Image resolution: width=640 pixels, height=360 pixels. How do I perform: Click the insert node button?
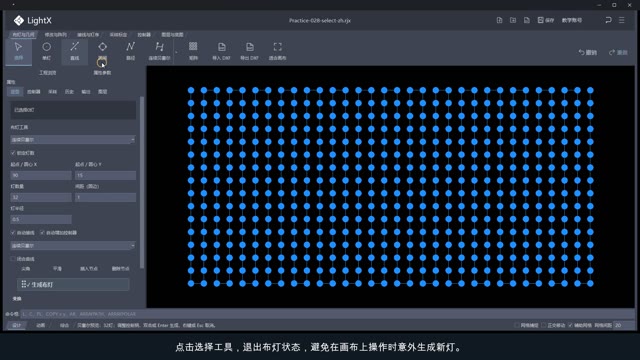tap(89, 269)
